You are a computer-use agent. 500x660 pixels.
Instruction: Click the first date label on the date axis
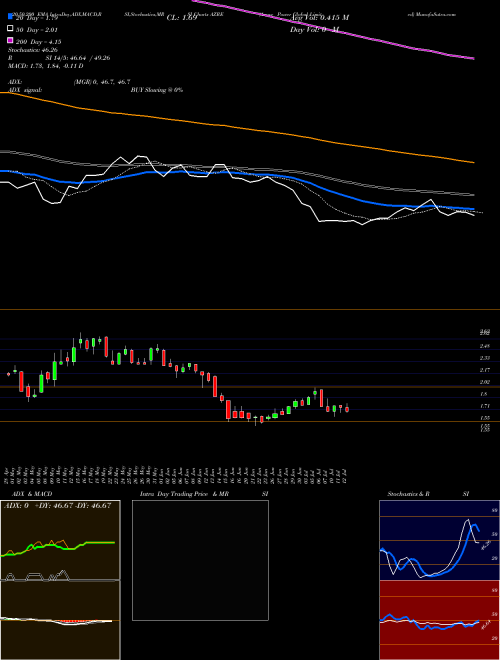click(8, 474)
